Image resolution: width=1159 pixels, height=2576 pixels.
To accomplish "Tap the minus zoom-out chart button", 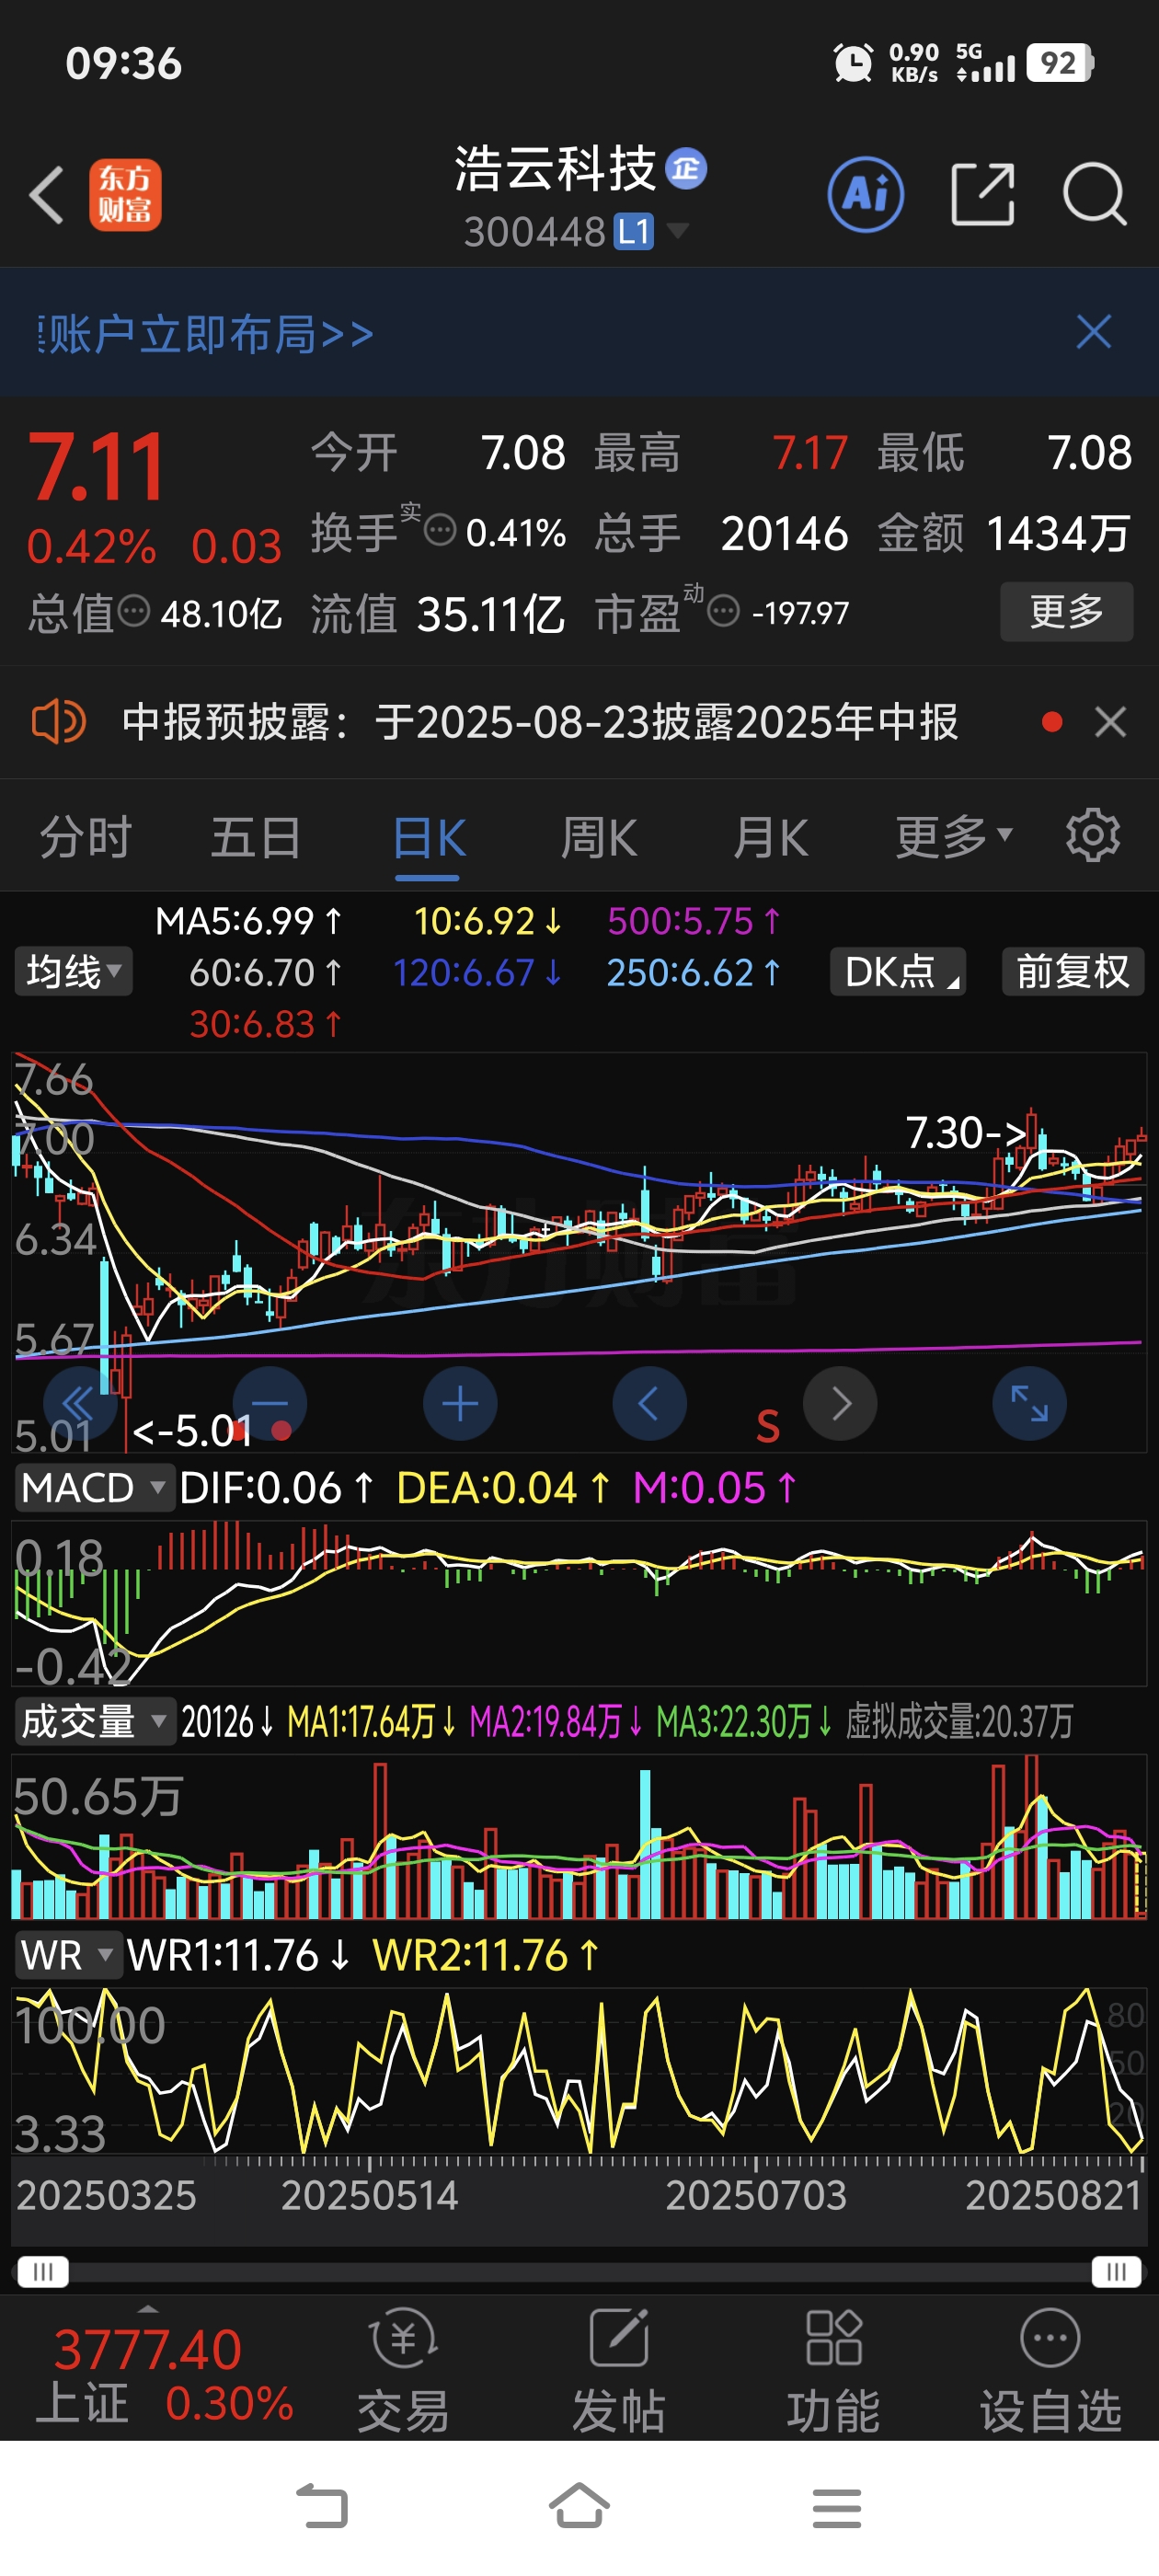I will click(270, 1404).
